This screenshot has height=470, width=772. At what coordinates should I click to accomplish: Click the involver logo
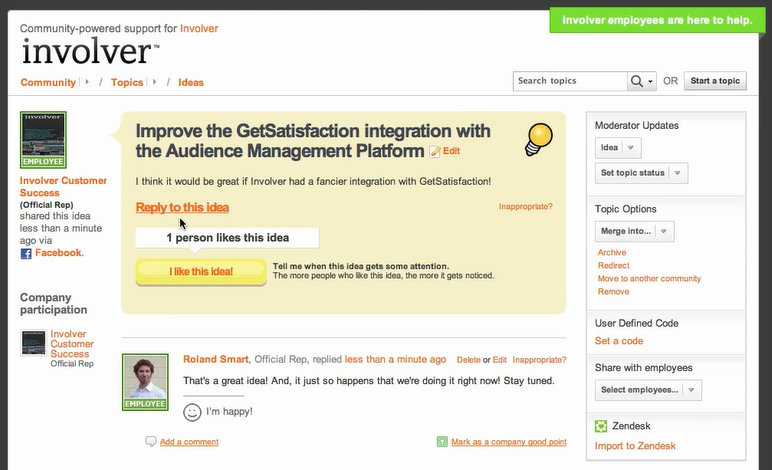click(x=90, y=52)
